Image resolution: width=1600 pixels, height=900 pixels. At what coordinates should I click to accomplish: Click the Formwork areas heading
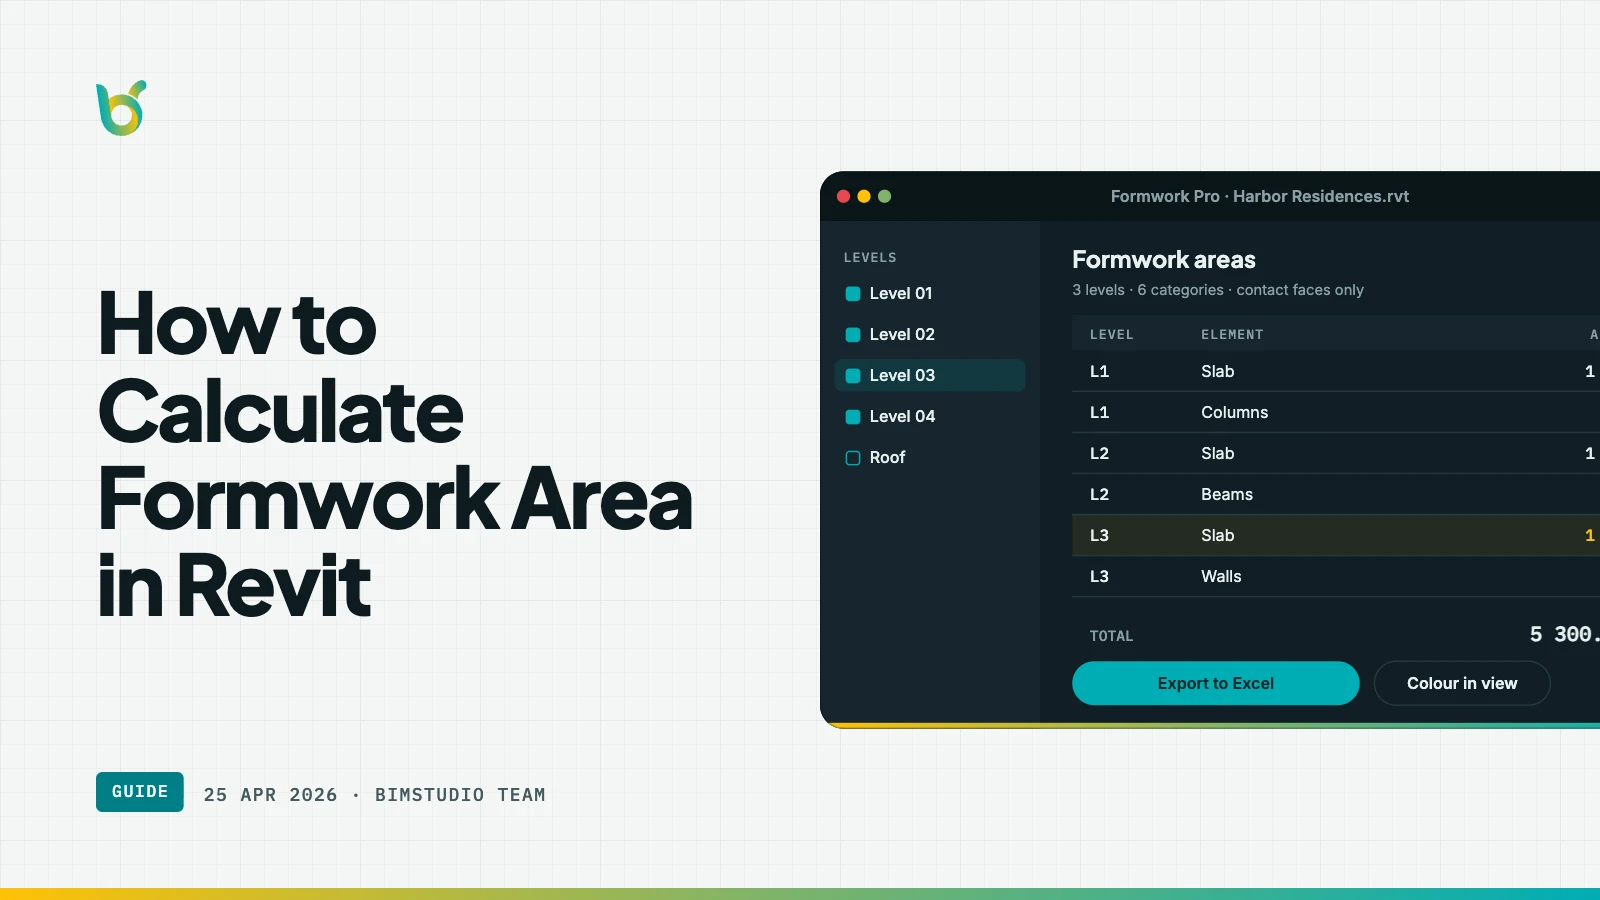tap(1164, 260)
